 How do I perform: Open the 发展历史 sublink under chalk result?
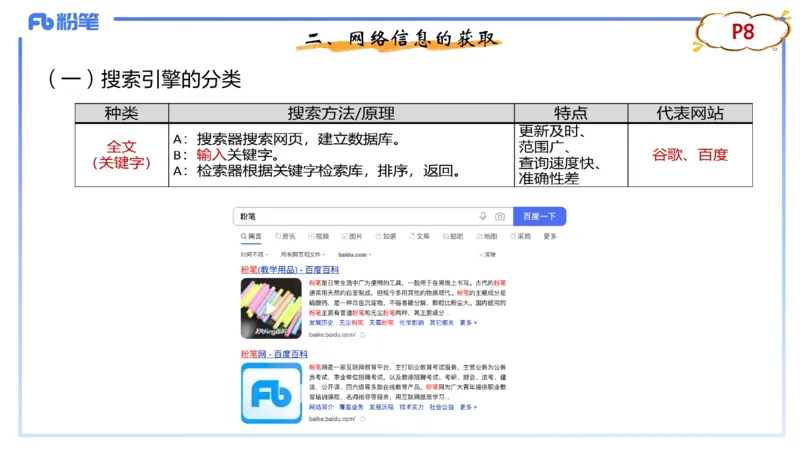tap(321, 323)
